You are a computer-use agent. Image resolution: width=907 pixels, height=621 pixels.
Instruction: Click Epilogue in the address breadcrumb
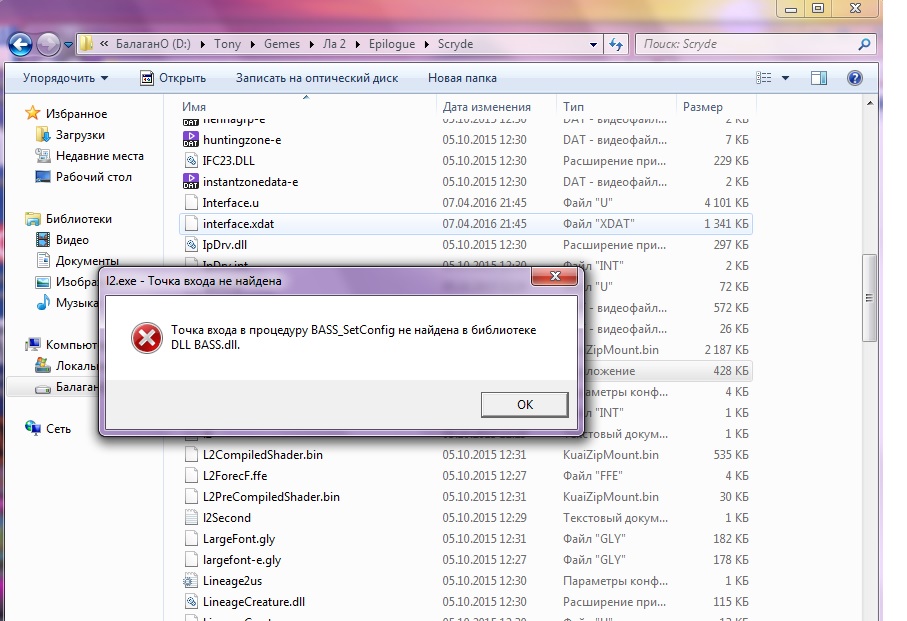pyautogui.click(x=392, y=44)
